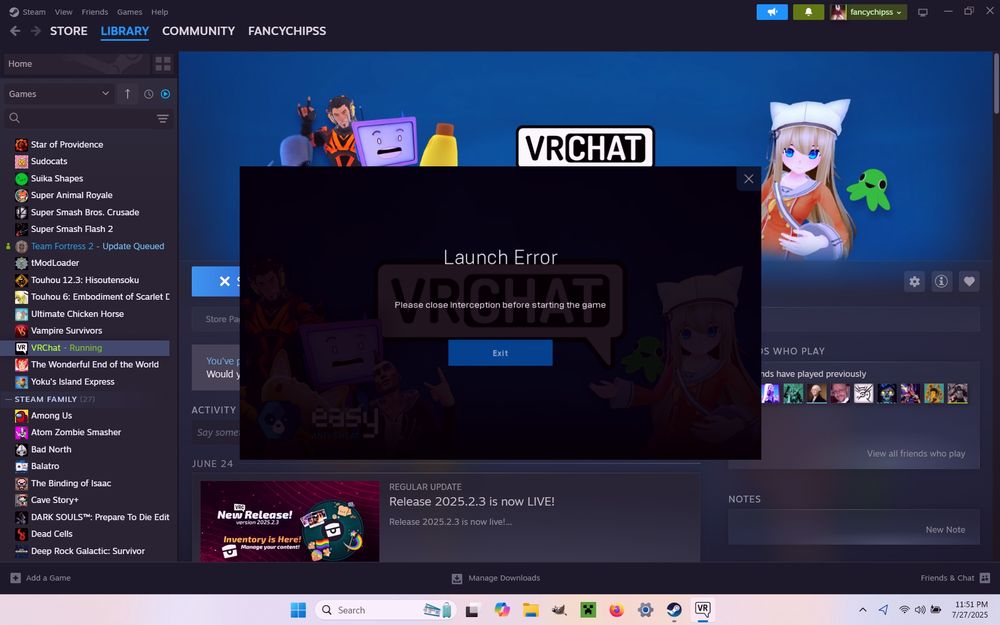Screen dimensions: 1000x625
Task: Open Release 2025.2.3 is now LIVE news
Action: click(x=472, y=501)
